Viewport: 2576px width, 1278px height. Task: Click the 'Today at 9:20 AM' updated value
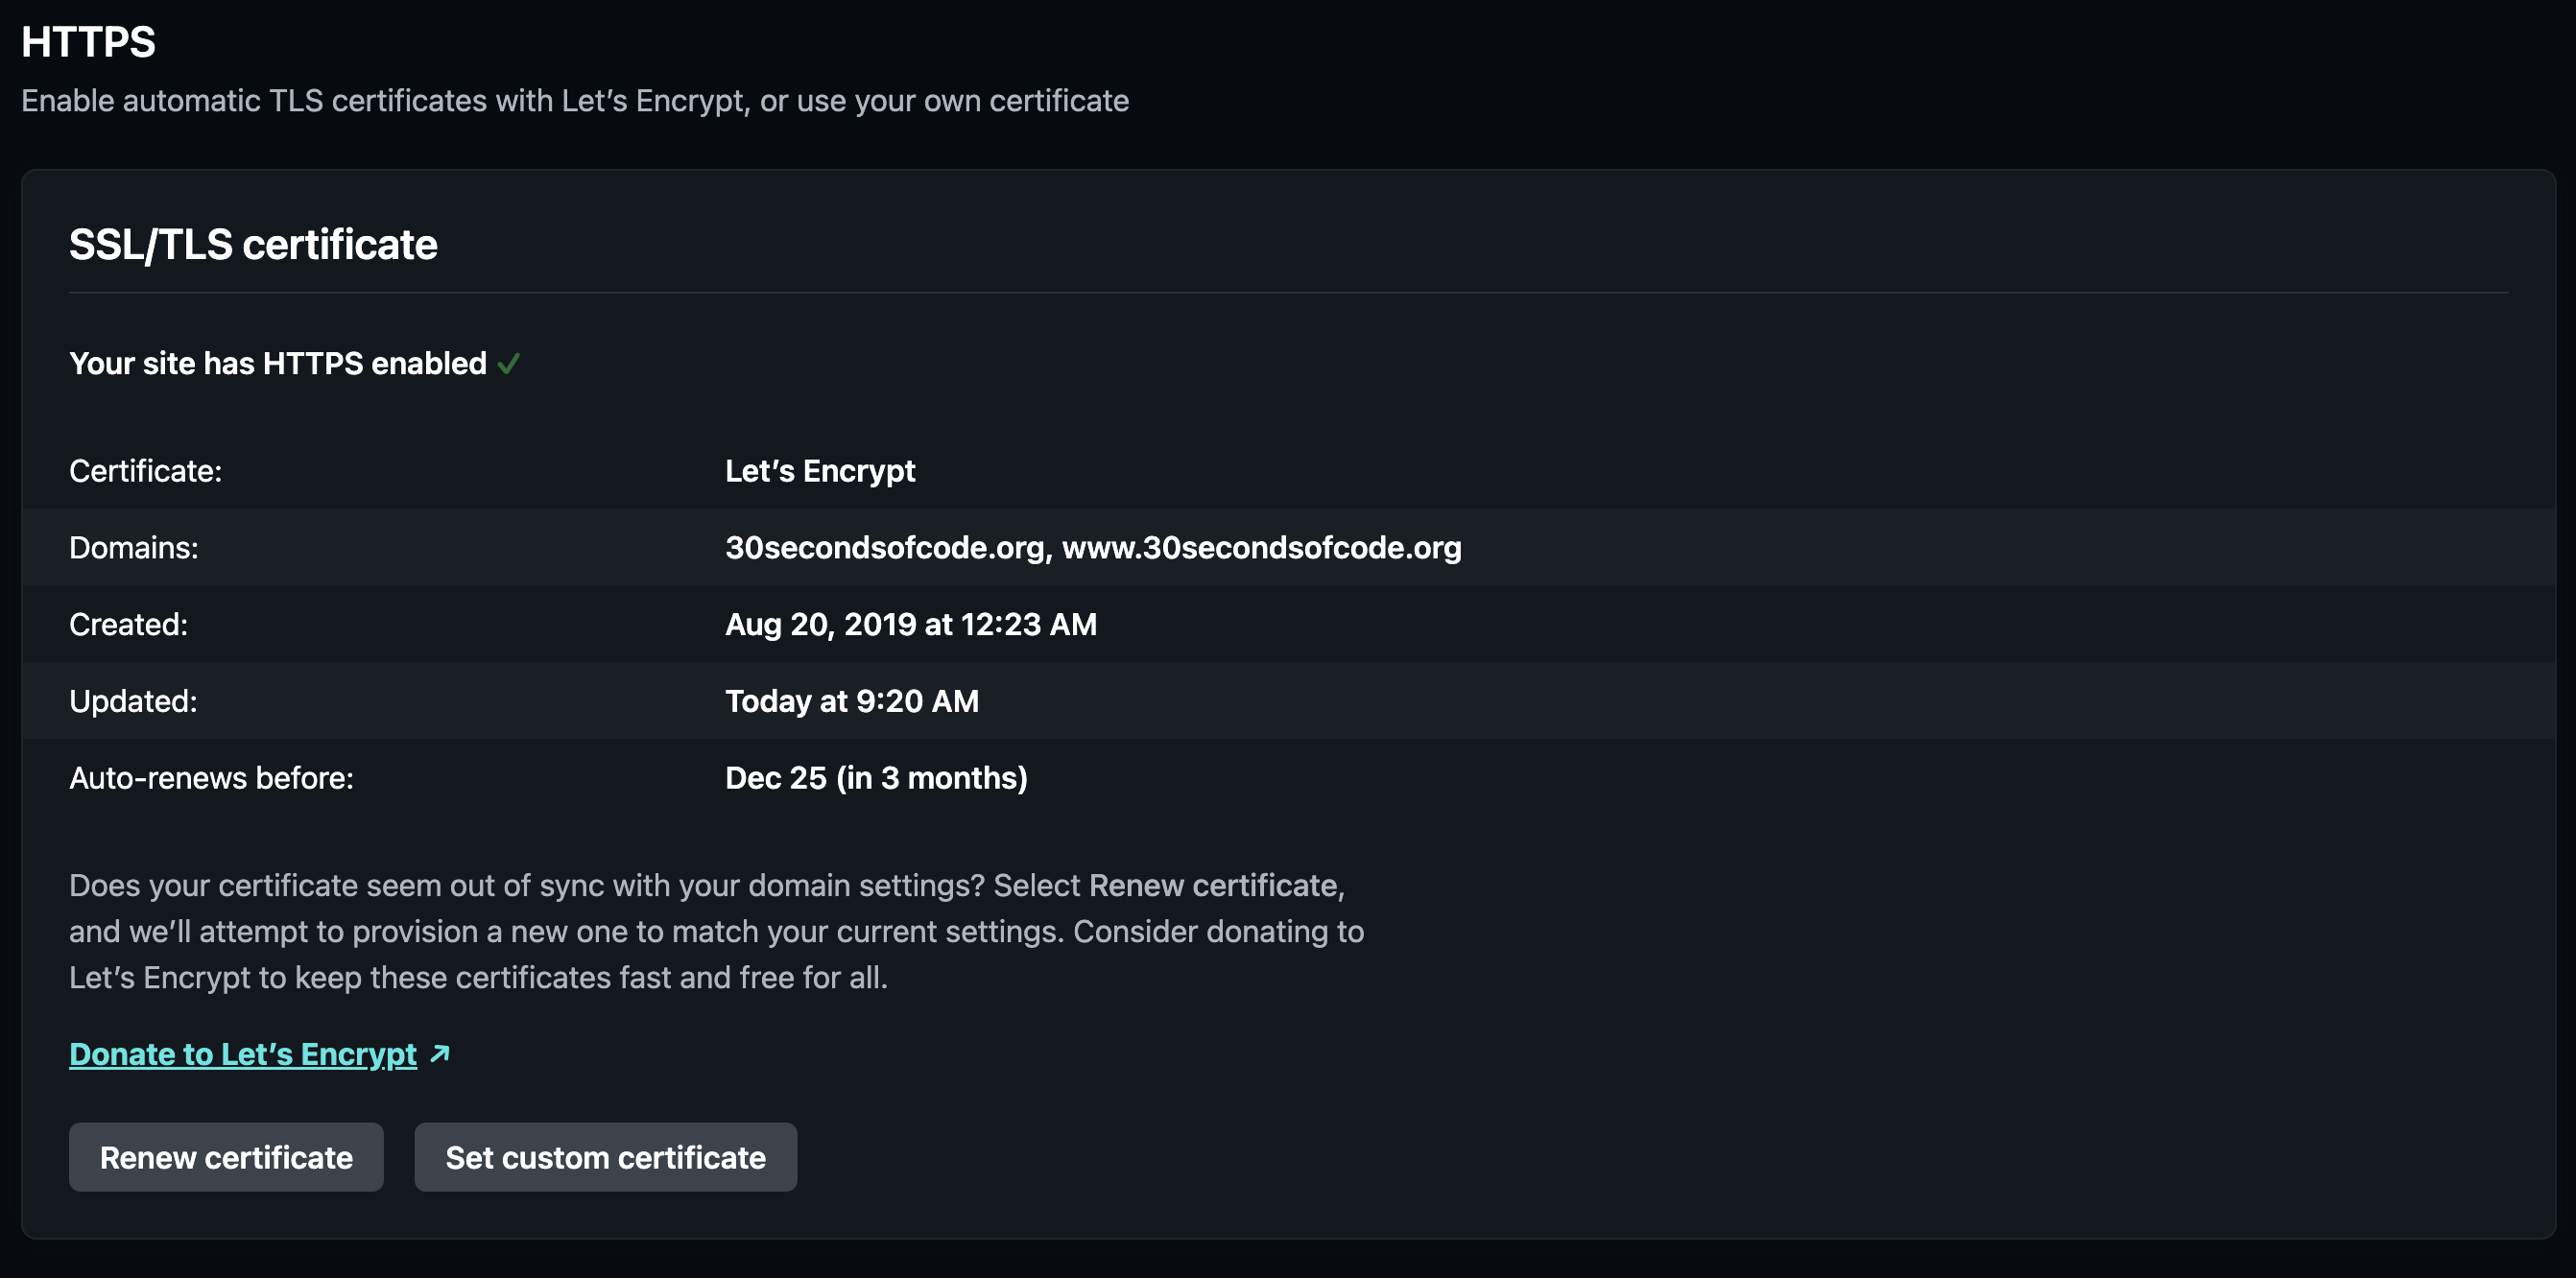(x=852, y=701)
